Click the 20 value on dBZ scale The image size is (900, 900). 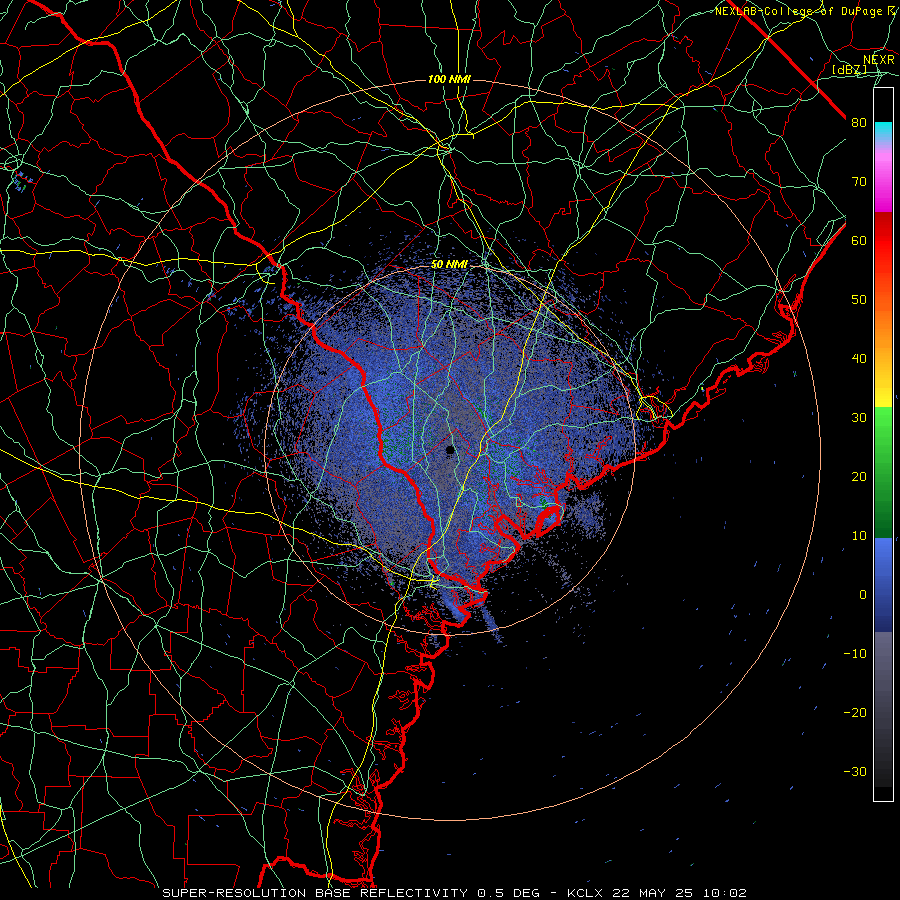click(859, 477)
